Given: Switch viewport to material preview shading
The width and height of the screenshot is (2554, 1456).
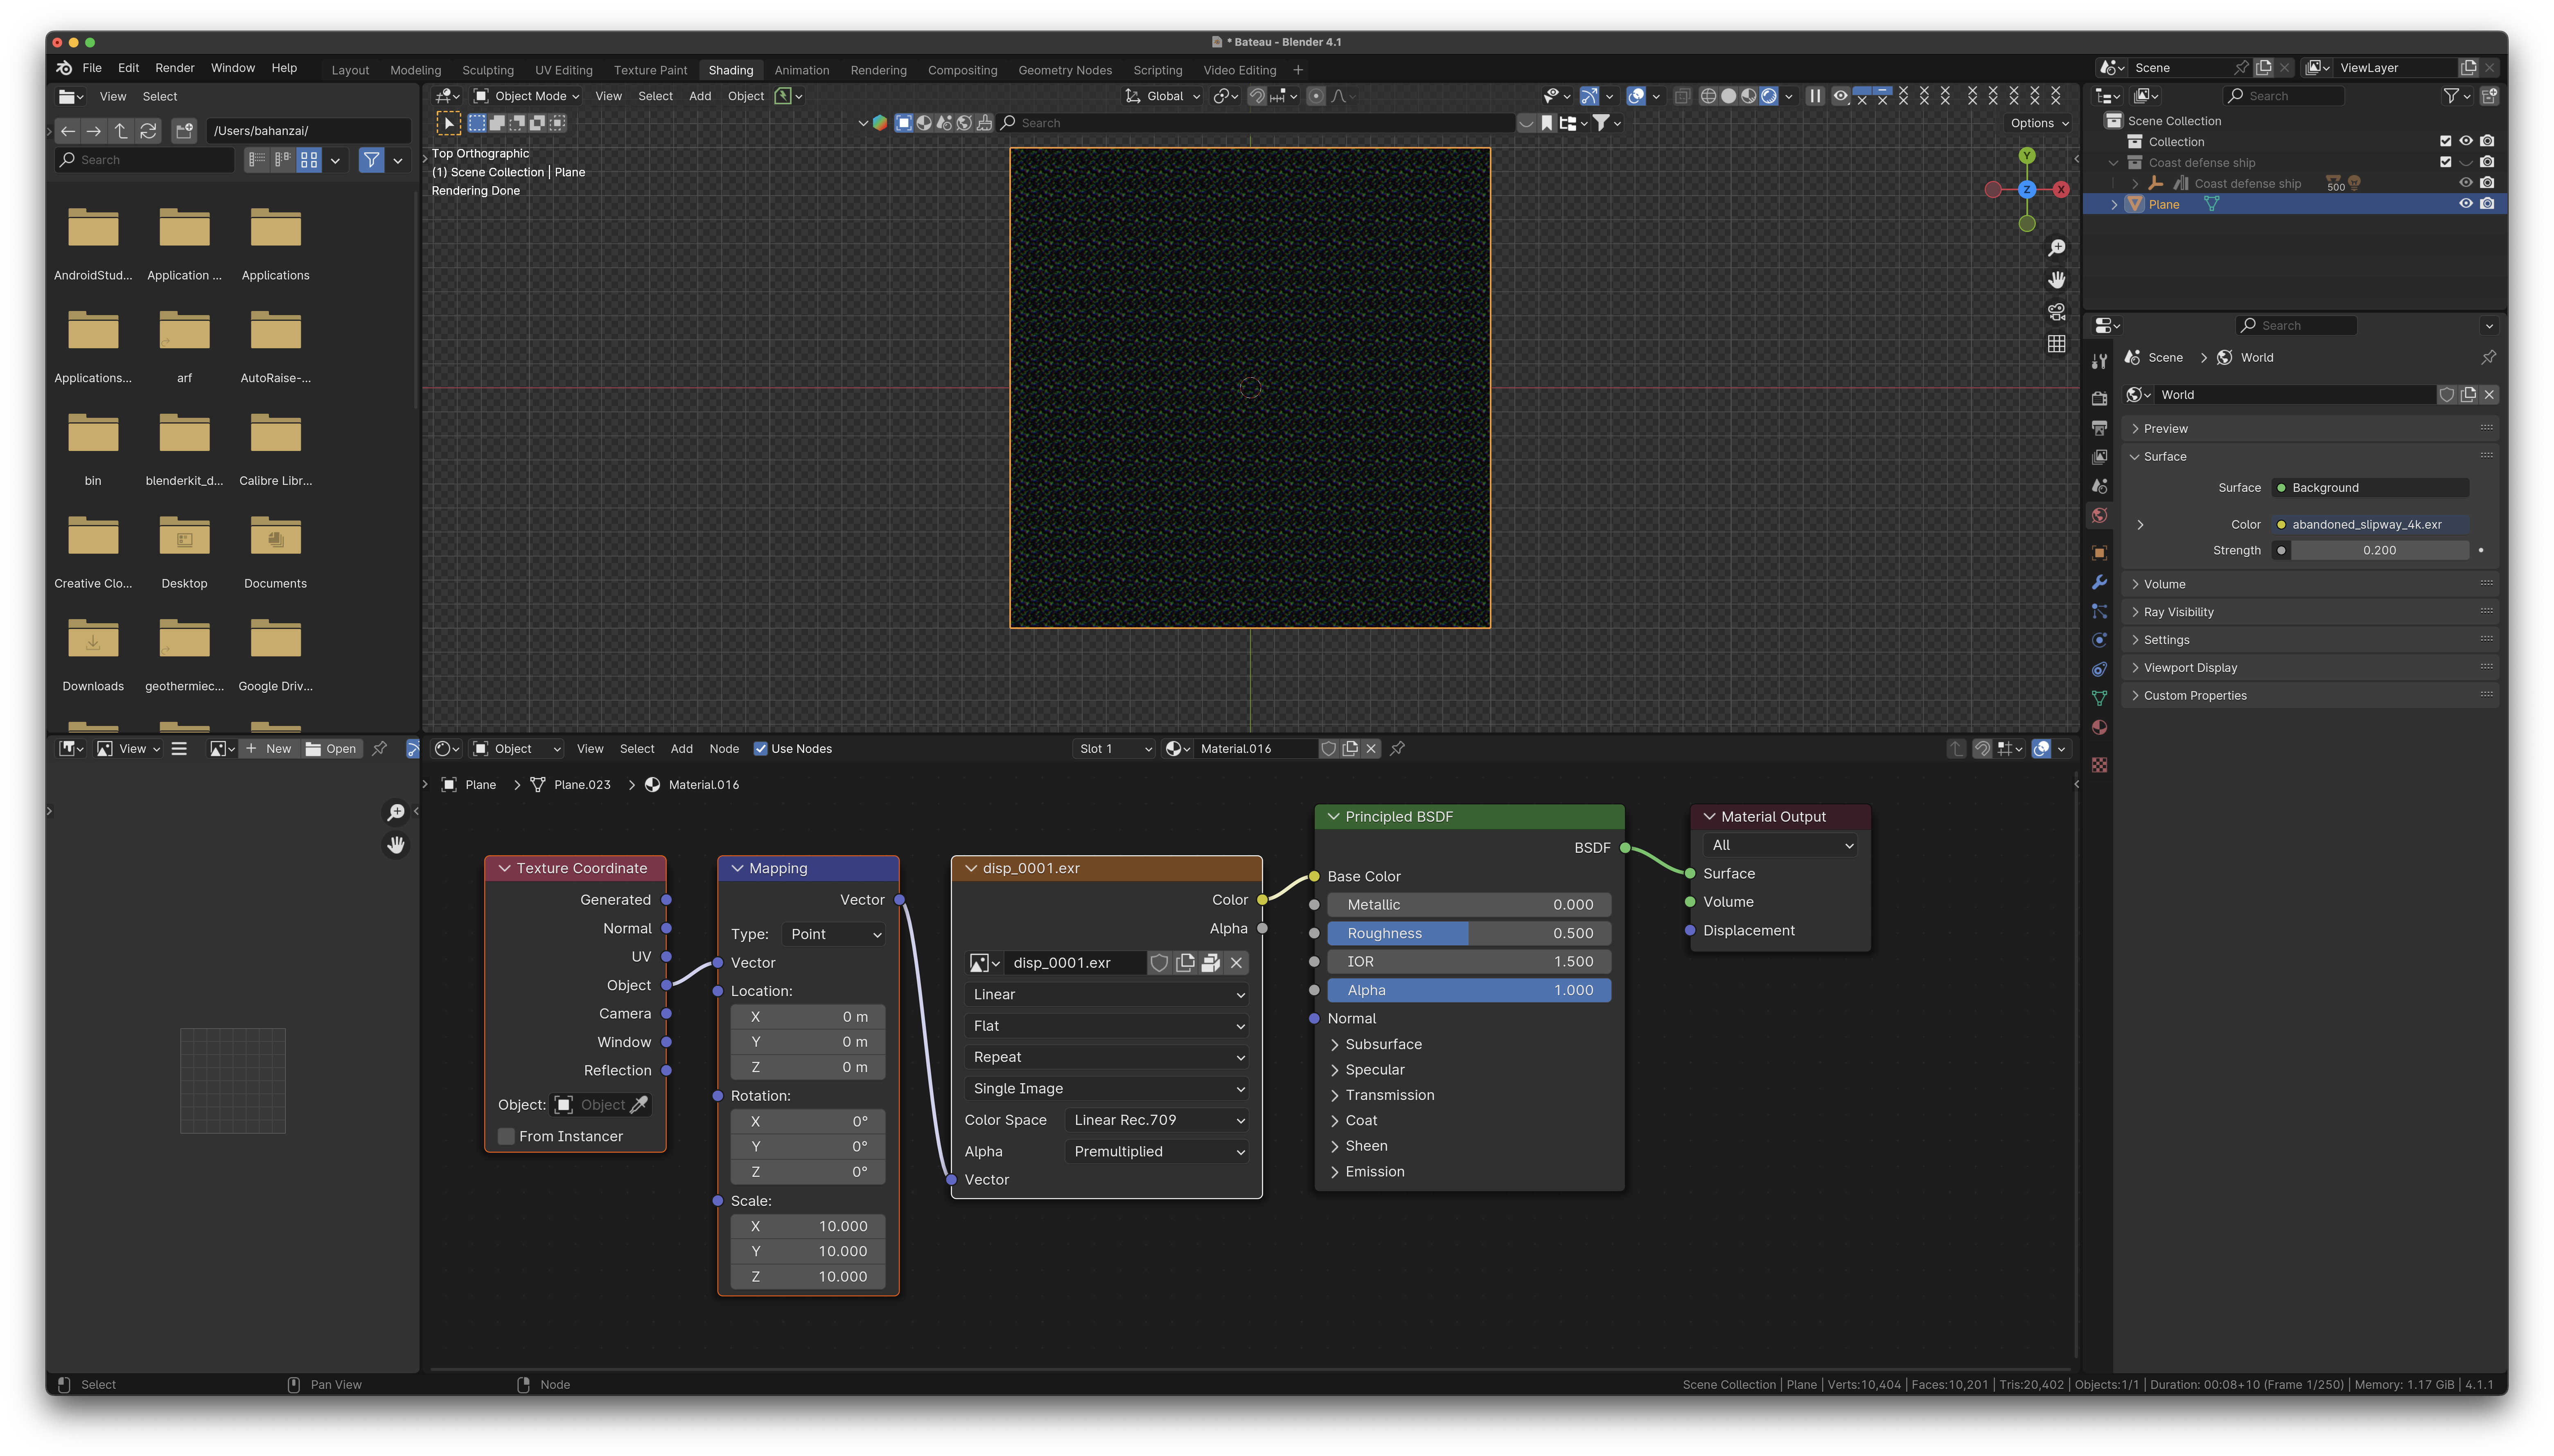Looking at the screenshot, I should click(x=1748, y=96).
